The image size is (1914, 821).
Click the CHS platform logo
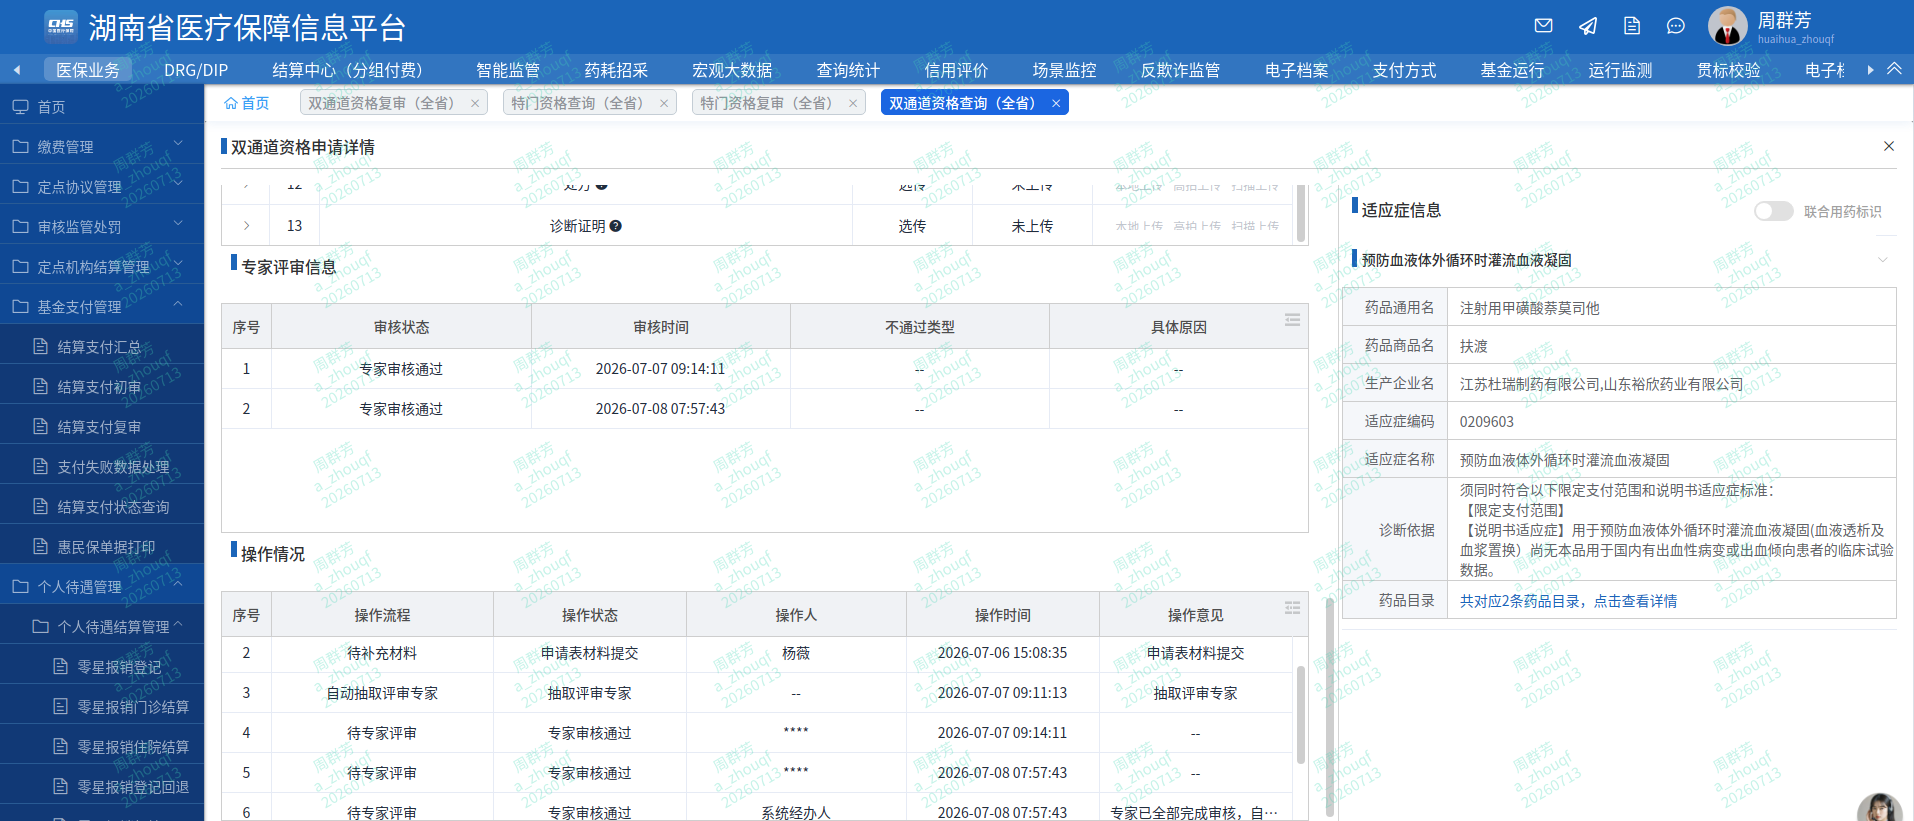point(61,26)
